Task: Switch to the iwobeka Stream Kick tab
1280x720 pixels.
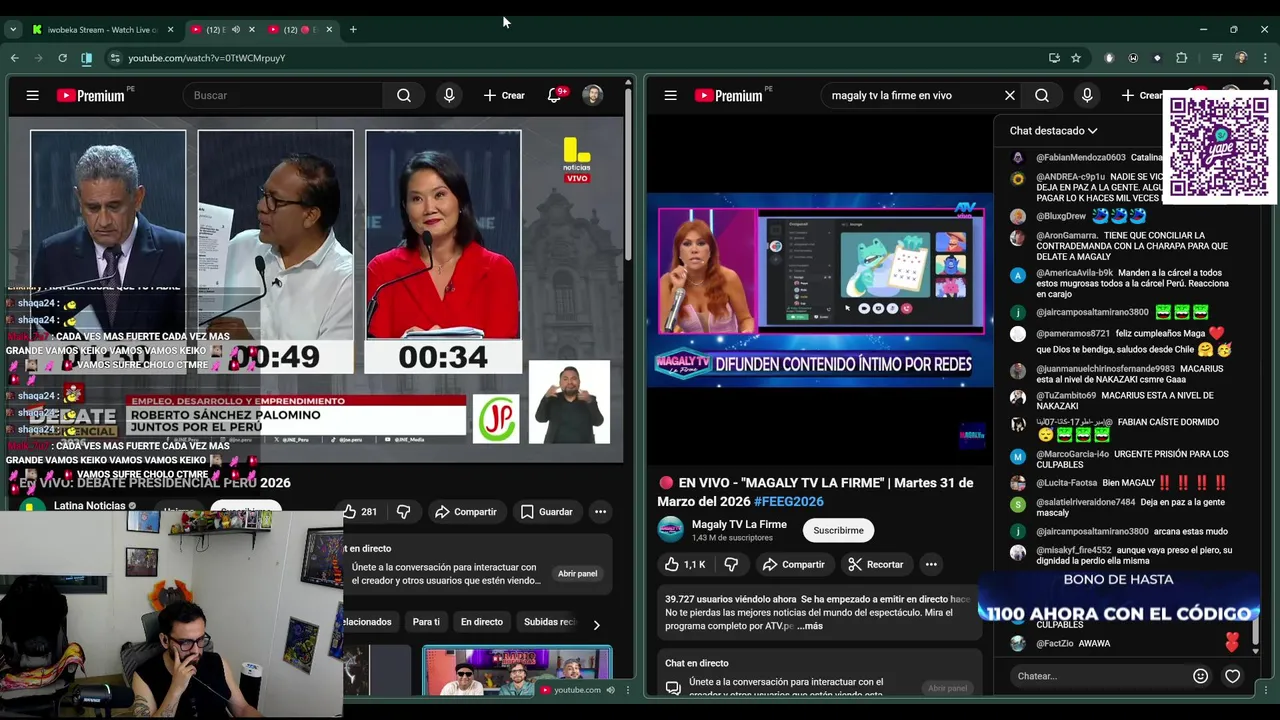Action: [x=101, y=30]
